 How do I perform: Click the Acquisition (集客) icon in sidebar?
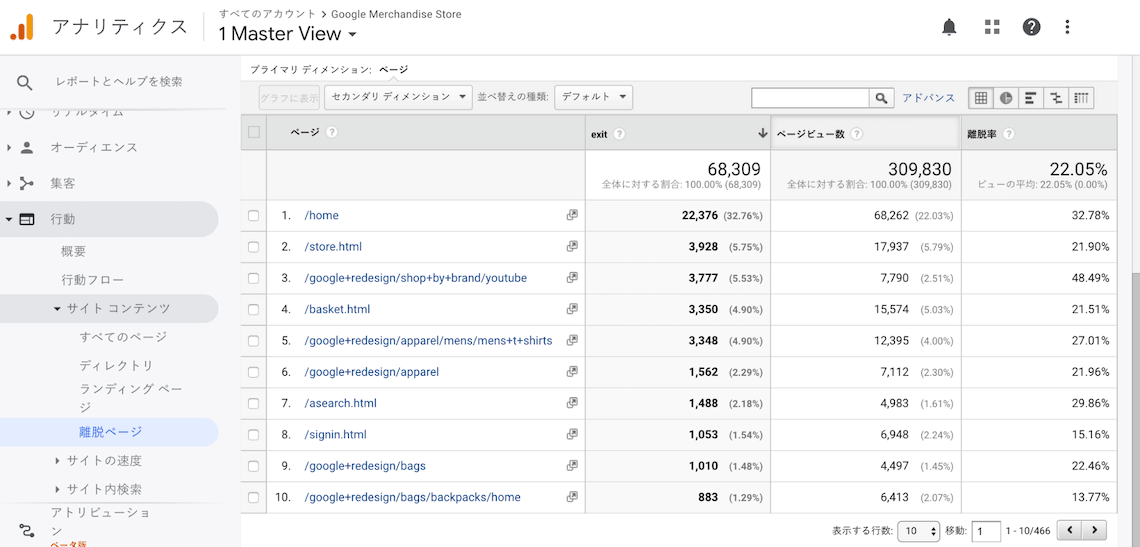coord(27,183)
